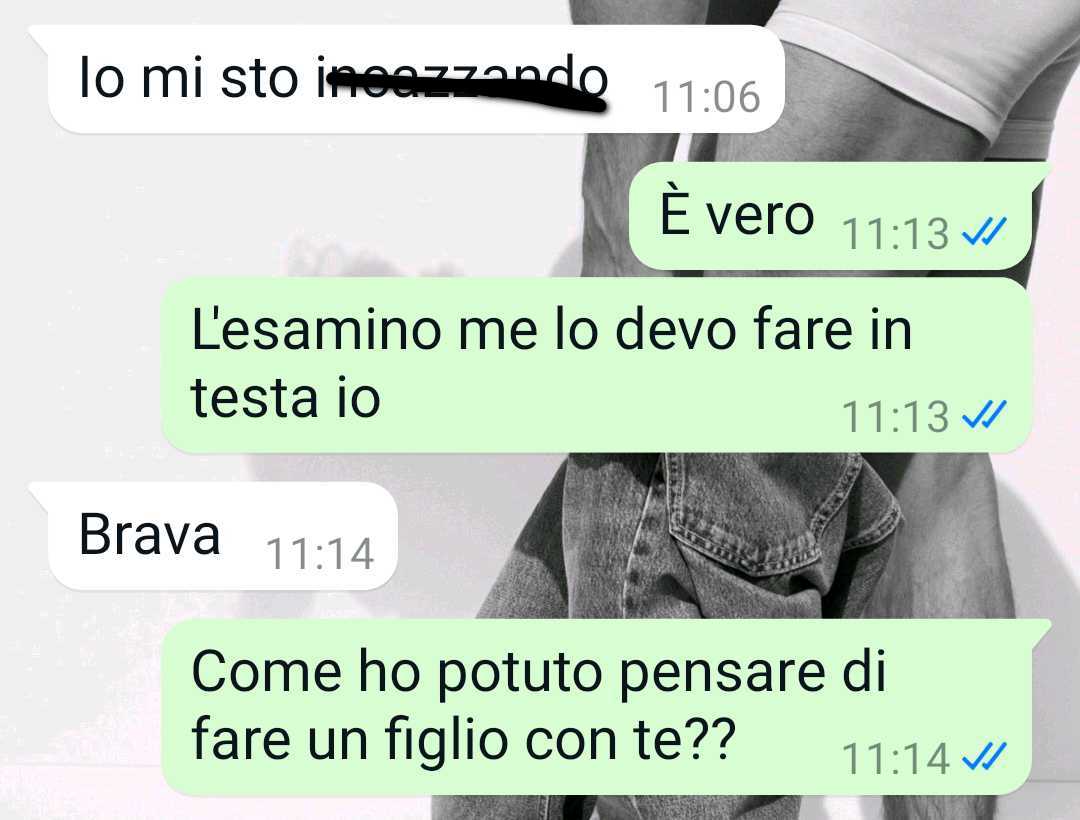
Task: Tap the 11:06 timestamp on first message
Action: click(x=707, y=97)
